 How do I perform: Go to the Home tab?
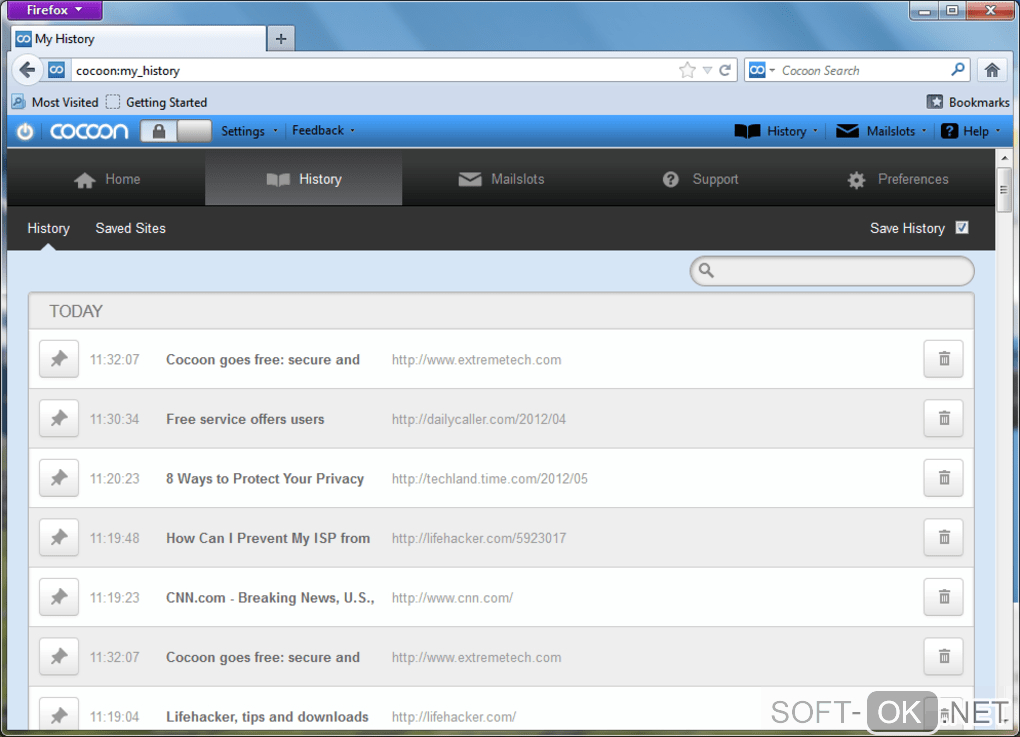[x=107, y=180]
